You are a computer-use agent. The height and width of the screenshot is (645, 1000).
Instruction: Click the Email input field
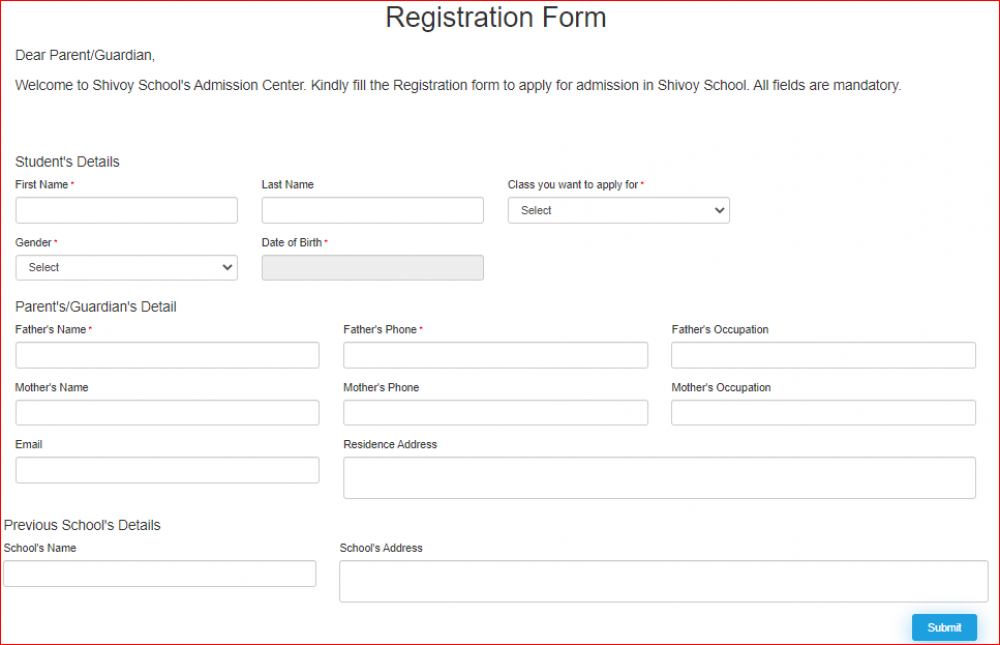click(x=167, y=470)
